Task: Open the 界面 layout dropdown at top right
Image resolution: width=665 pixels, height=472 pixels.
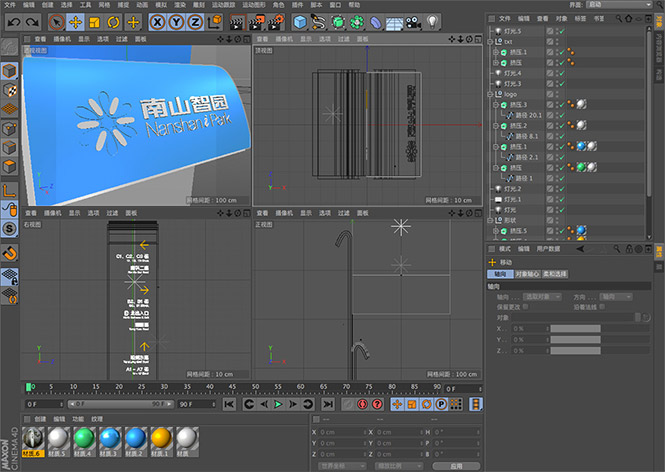Action: pyautogui.click(x=620, y=5)
